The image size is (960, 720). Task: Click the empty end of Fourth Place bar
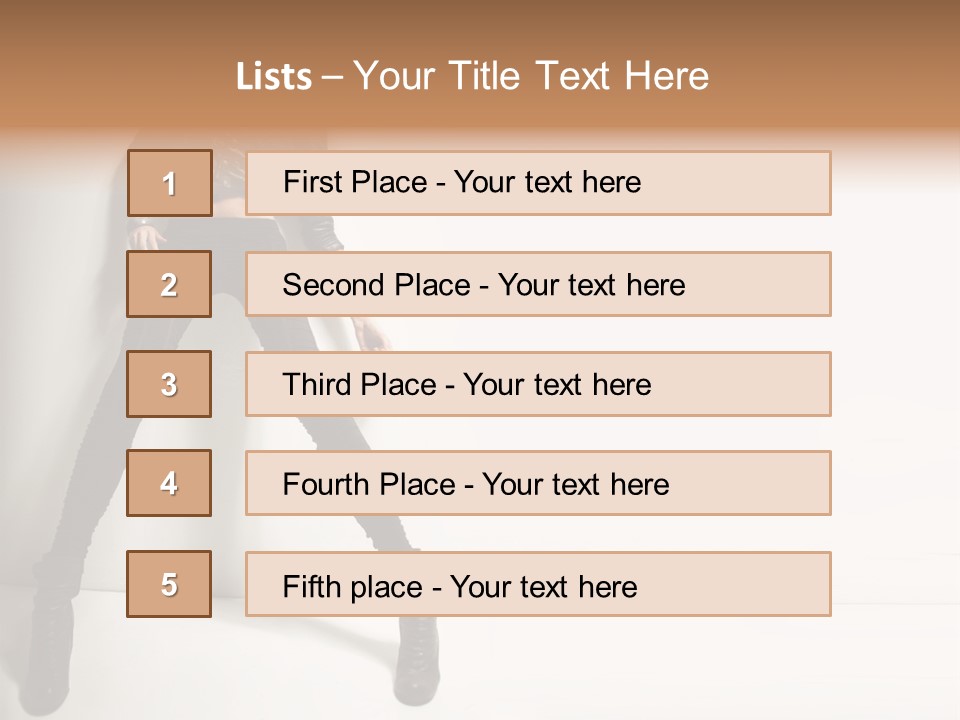click(750, 483)
